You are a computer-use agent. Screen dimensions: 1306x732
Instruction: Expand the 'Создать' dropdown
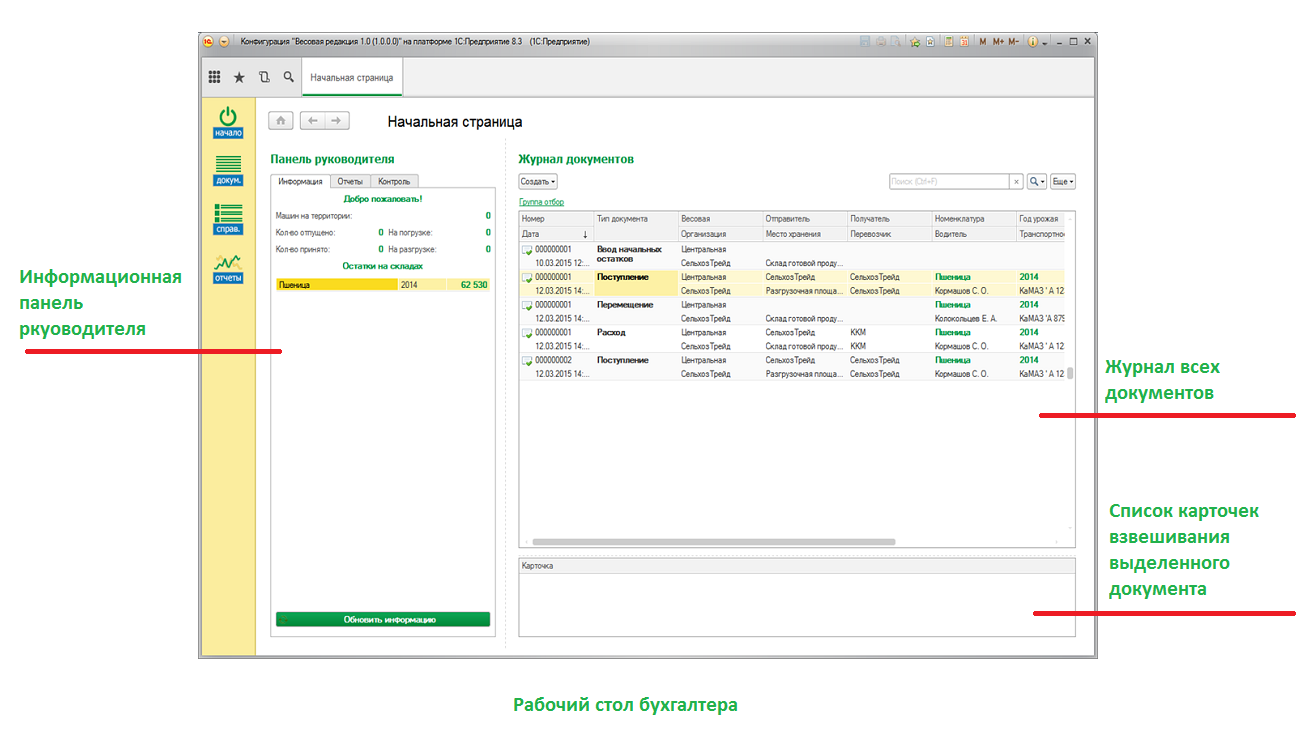tap(538, 182)
